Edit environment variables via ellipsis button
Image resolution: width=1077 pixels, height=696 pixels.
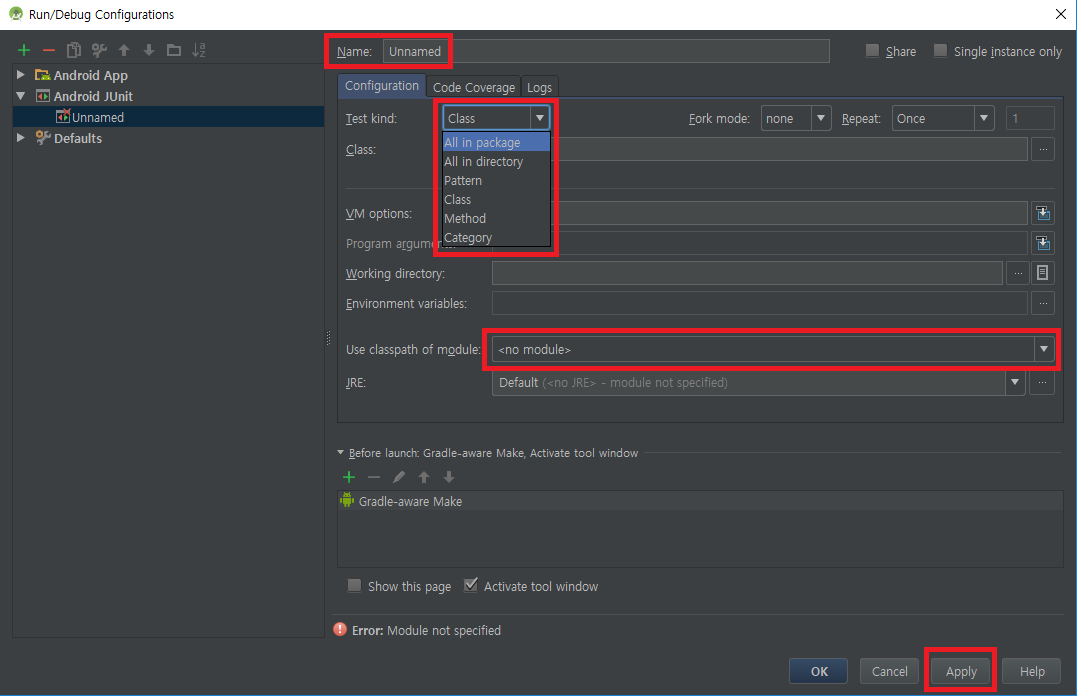coord(1043,303)
